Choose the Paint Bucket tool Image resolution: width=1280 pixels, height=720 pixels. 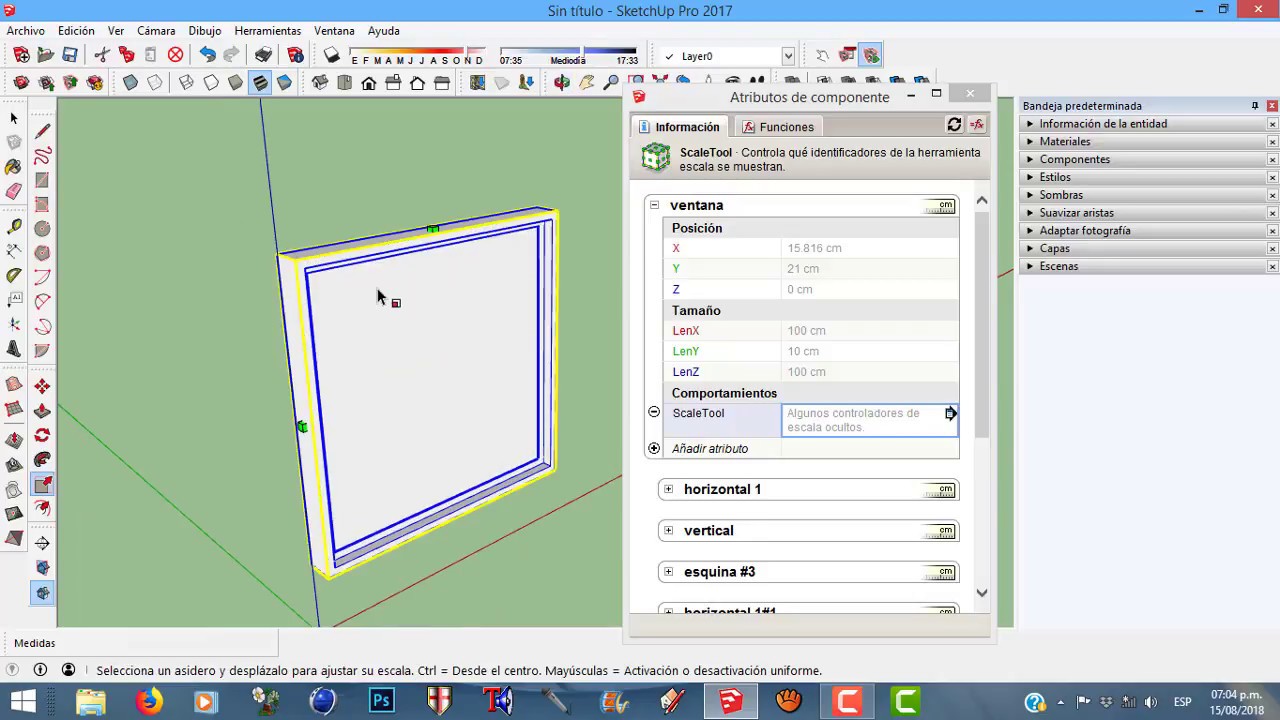click(14, 167)
